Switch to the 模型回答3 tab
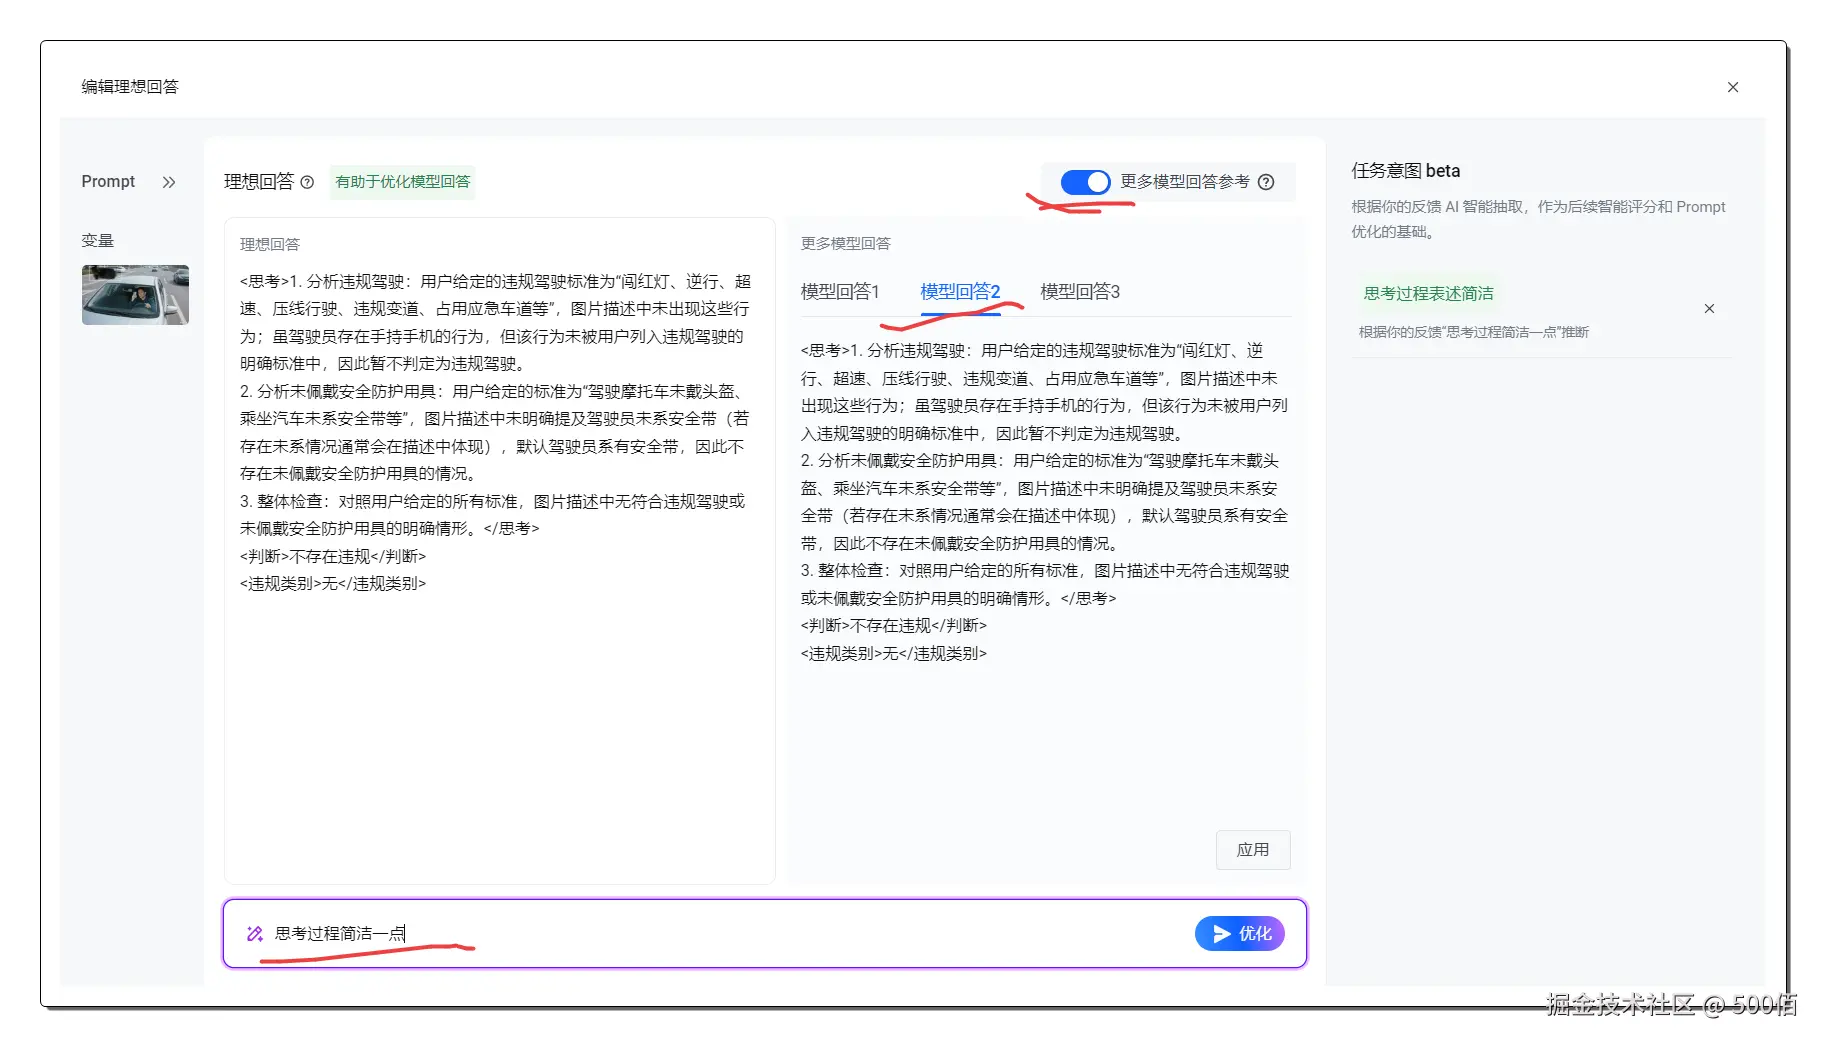Viewport: 1826px width, 1046px height. tap(1080, 292)
